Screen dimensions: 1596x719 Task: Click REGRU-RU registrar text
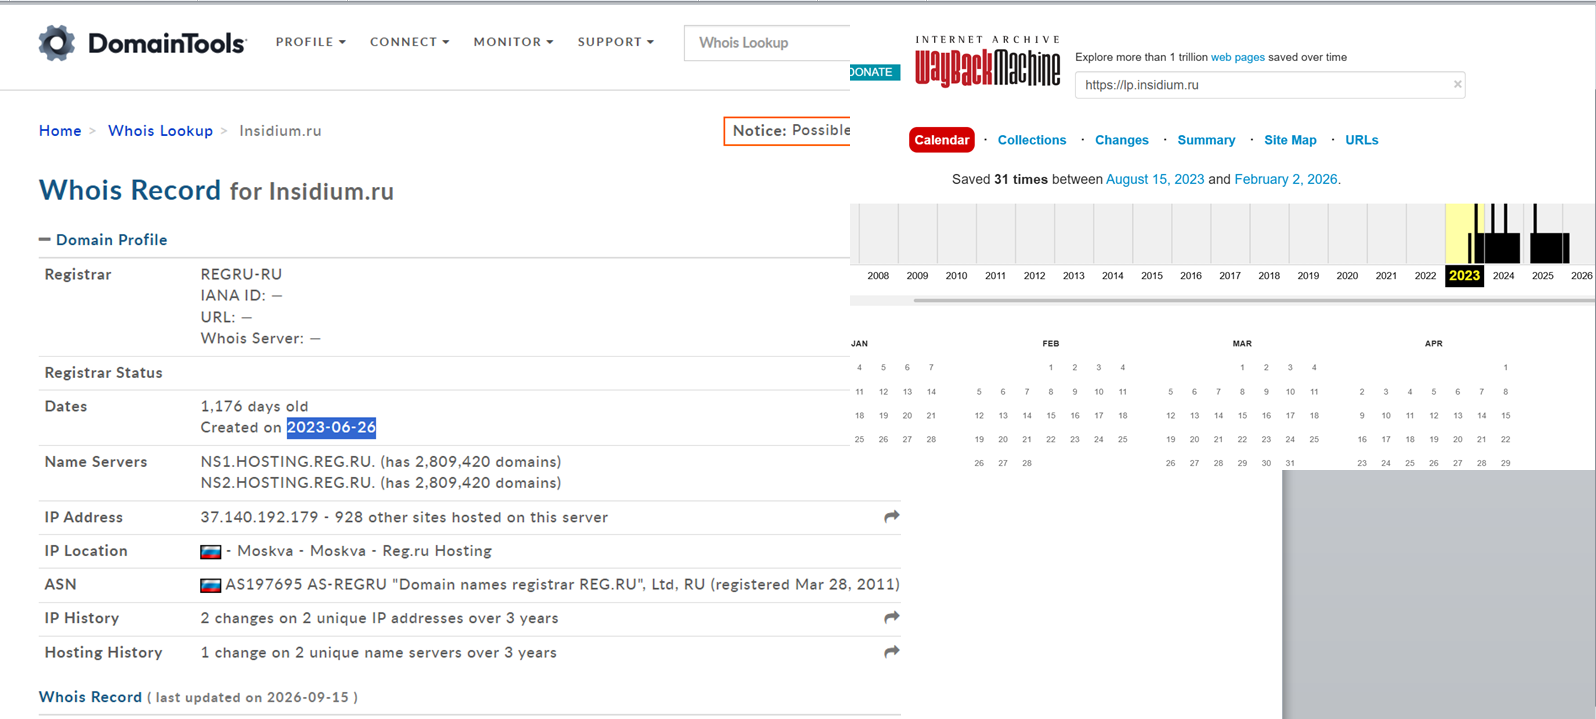click(x=241, y=274)
